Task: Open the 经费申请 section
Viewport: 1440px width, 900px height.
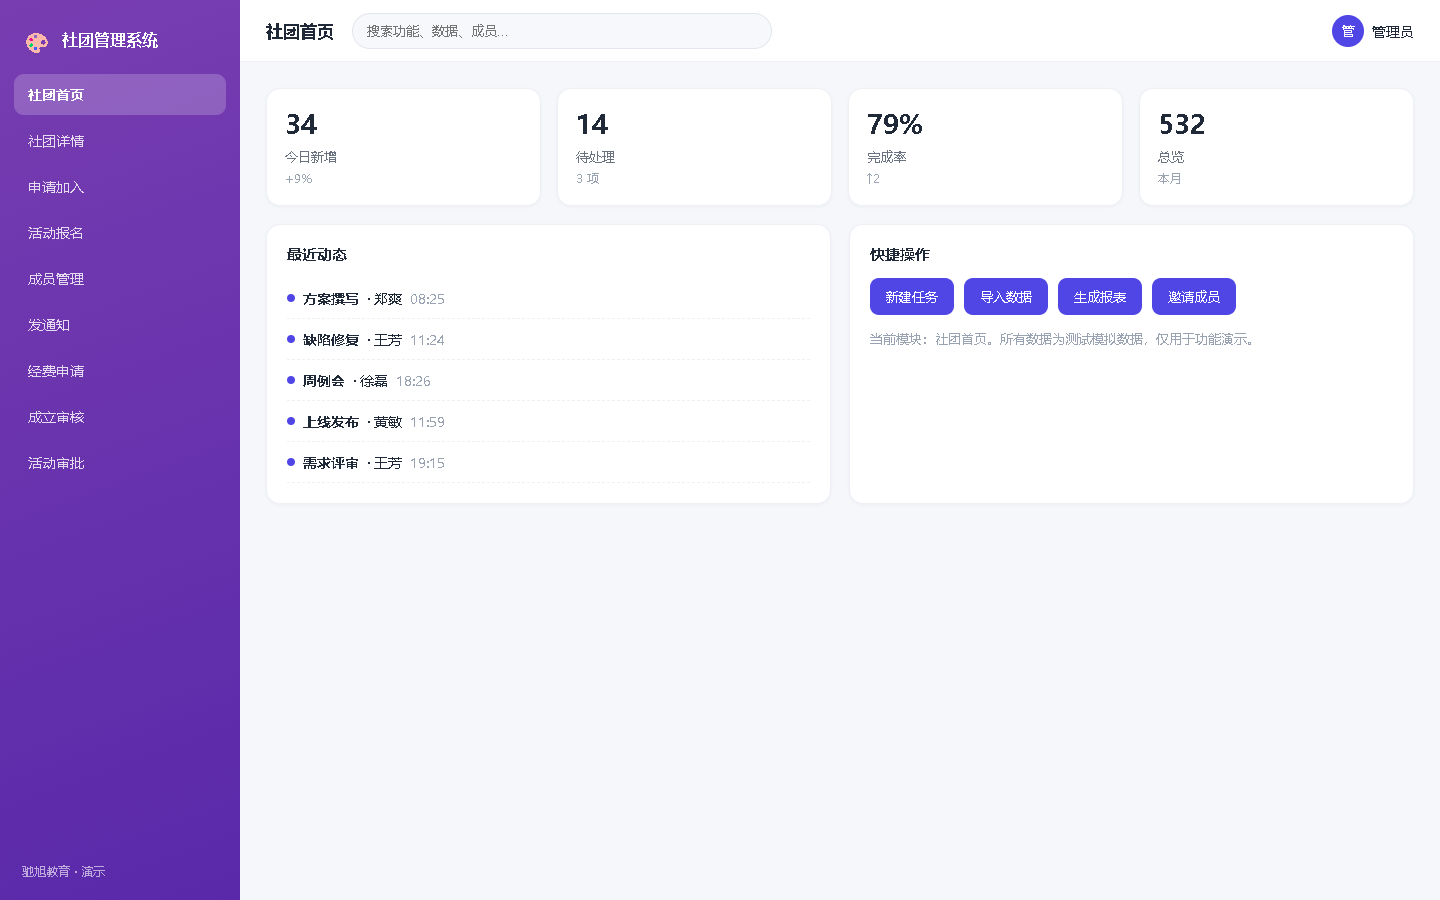Action: coord(120,371)
